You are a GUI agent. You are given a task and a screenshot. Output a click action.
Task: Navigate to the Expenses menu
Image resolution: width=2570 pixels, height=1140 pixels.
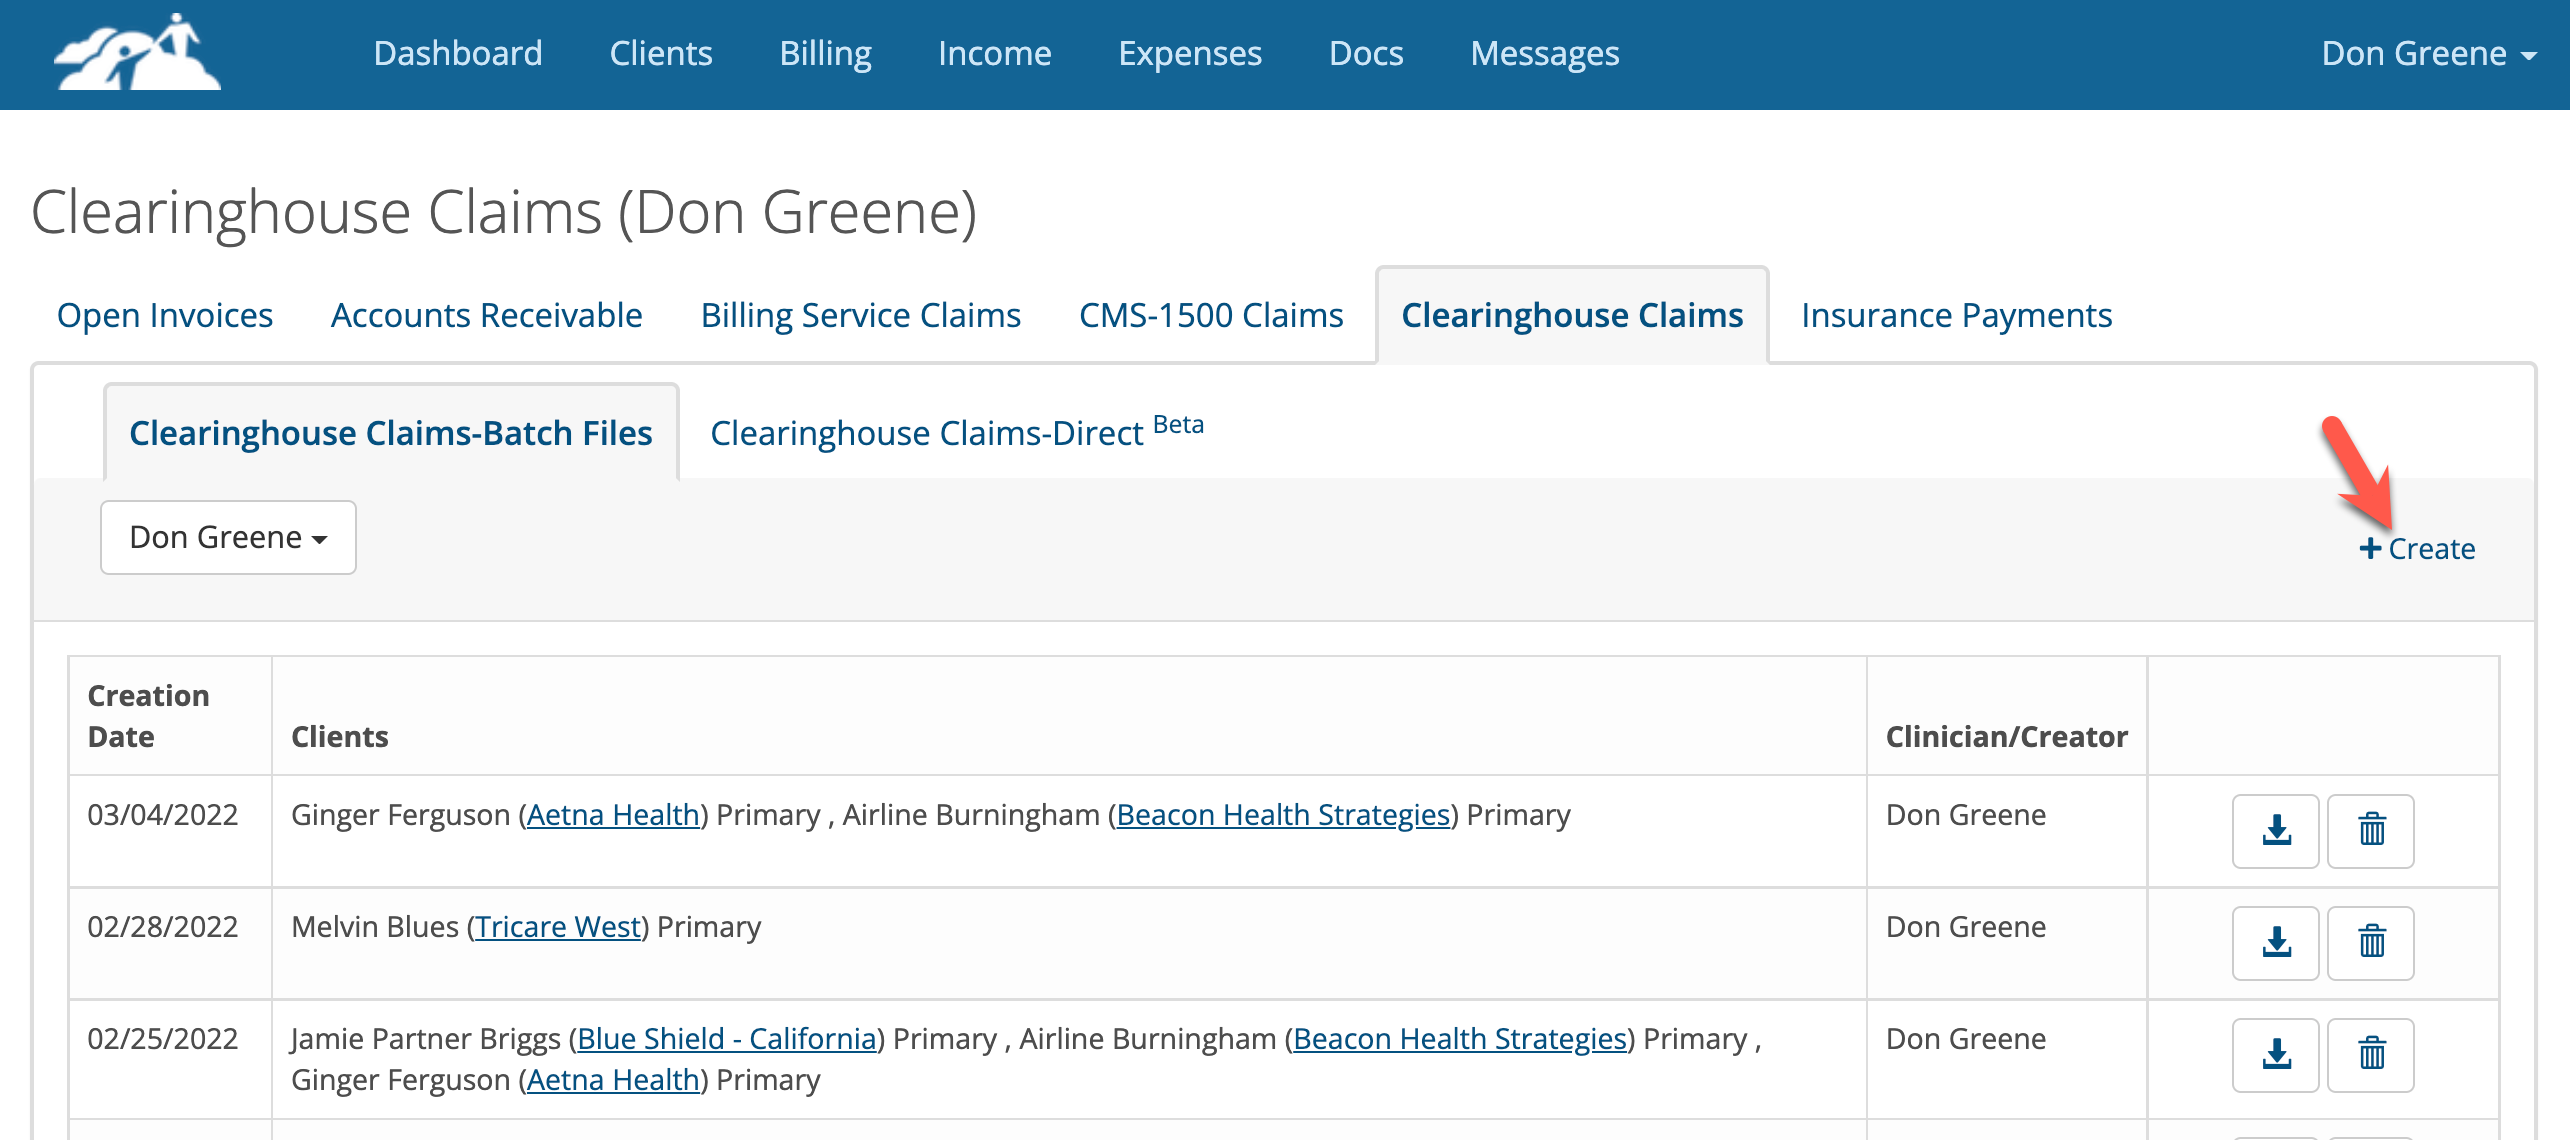(x=1190, y=53)
